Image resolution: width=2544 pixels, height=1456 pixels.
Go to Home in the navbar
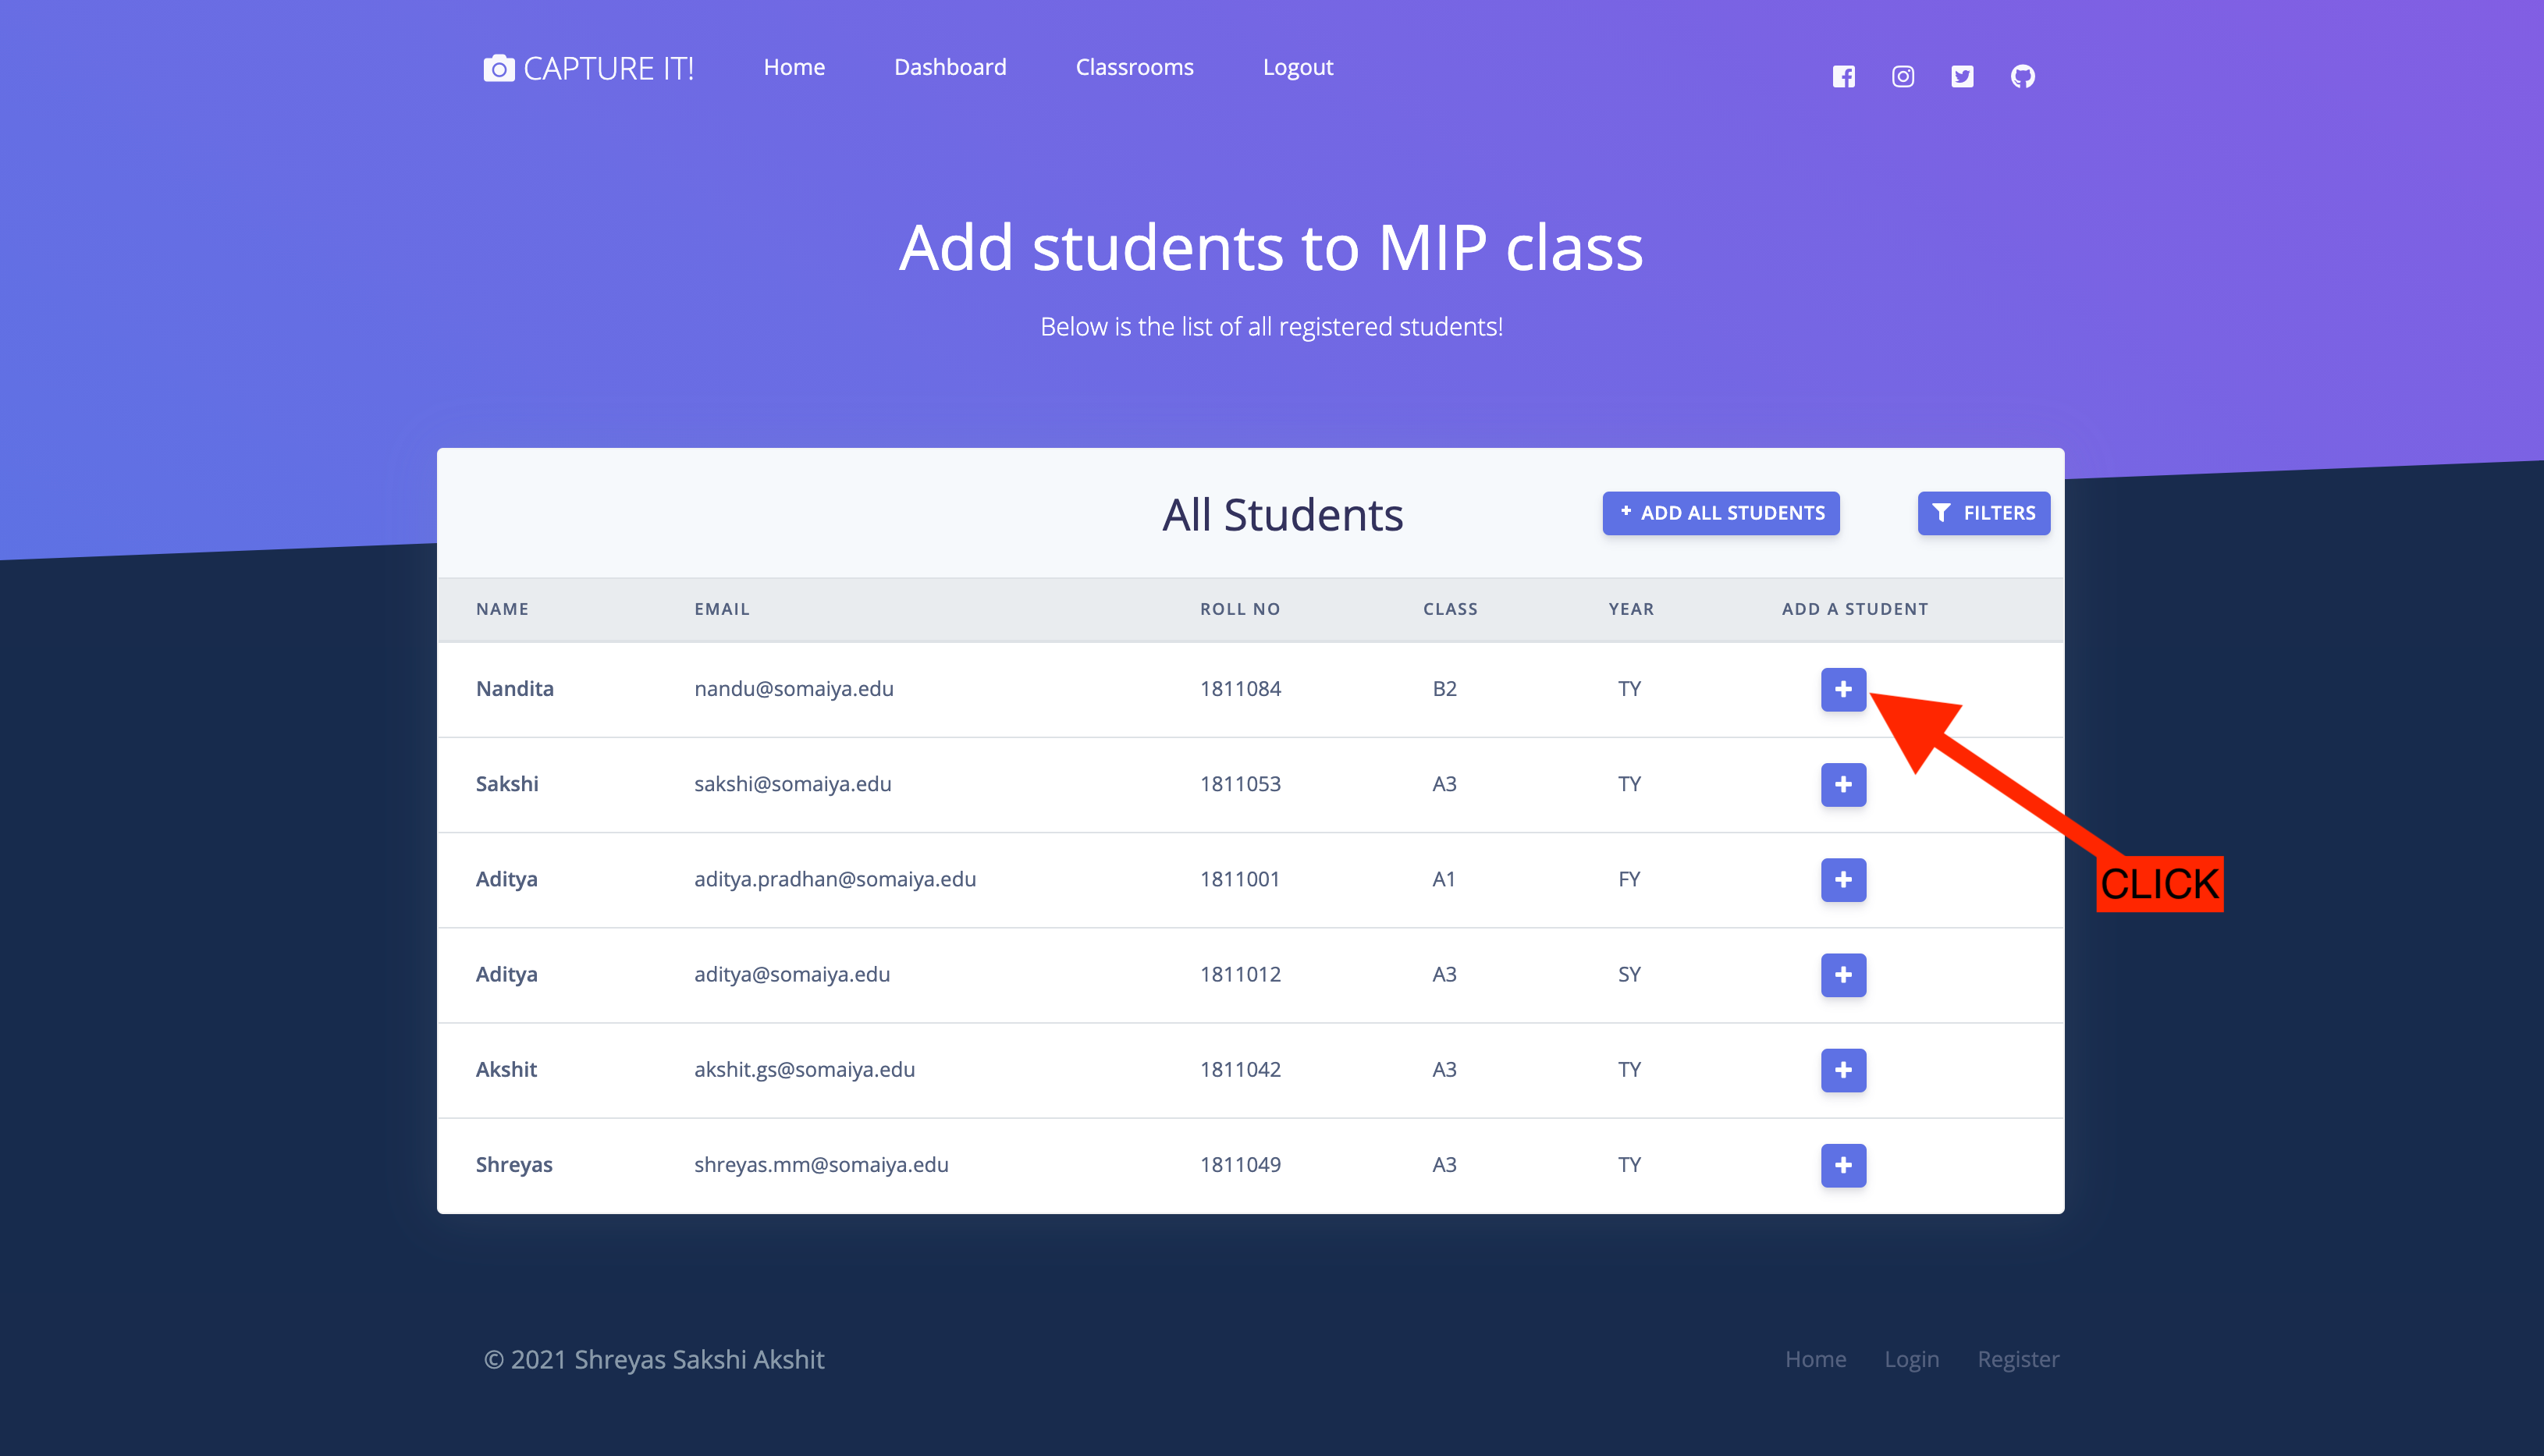pyautogui.click(x=794, y=67)
